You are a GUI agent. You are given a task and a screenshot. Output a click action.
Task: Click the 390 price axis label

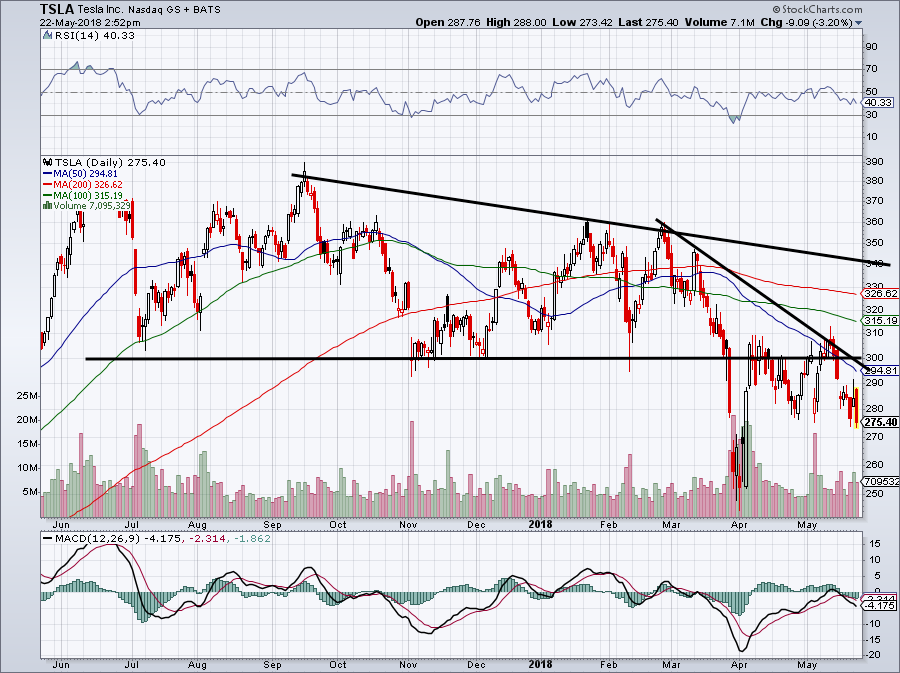875,162
